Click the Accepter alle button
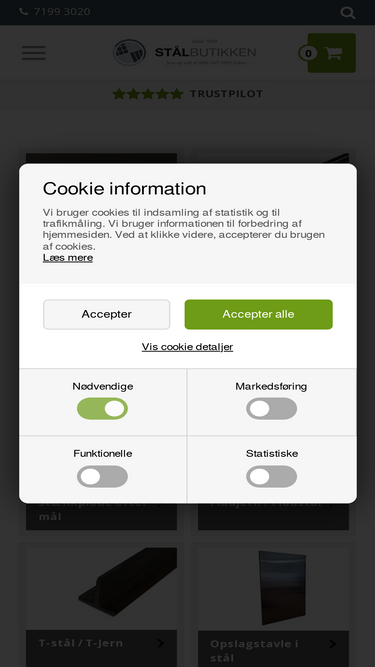The height and width of the screenshot is (667, 375). pyautogui.click(x=259, y=314)
